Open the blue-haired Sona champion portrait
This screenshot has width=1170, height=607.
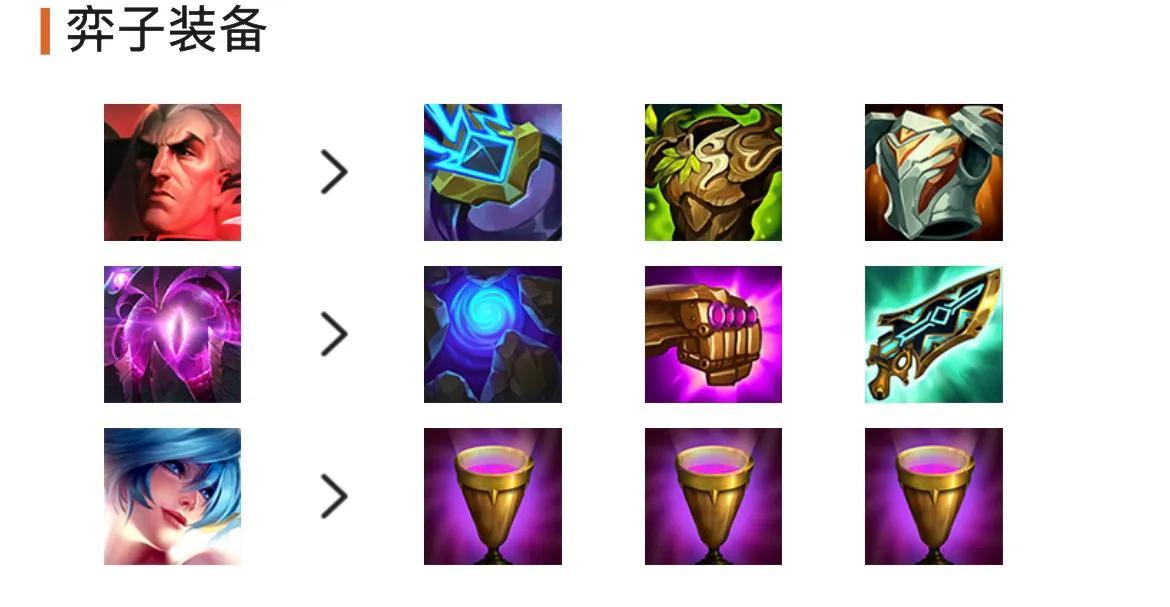coord(172,497)
